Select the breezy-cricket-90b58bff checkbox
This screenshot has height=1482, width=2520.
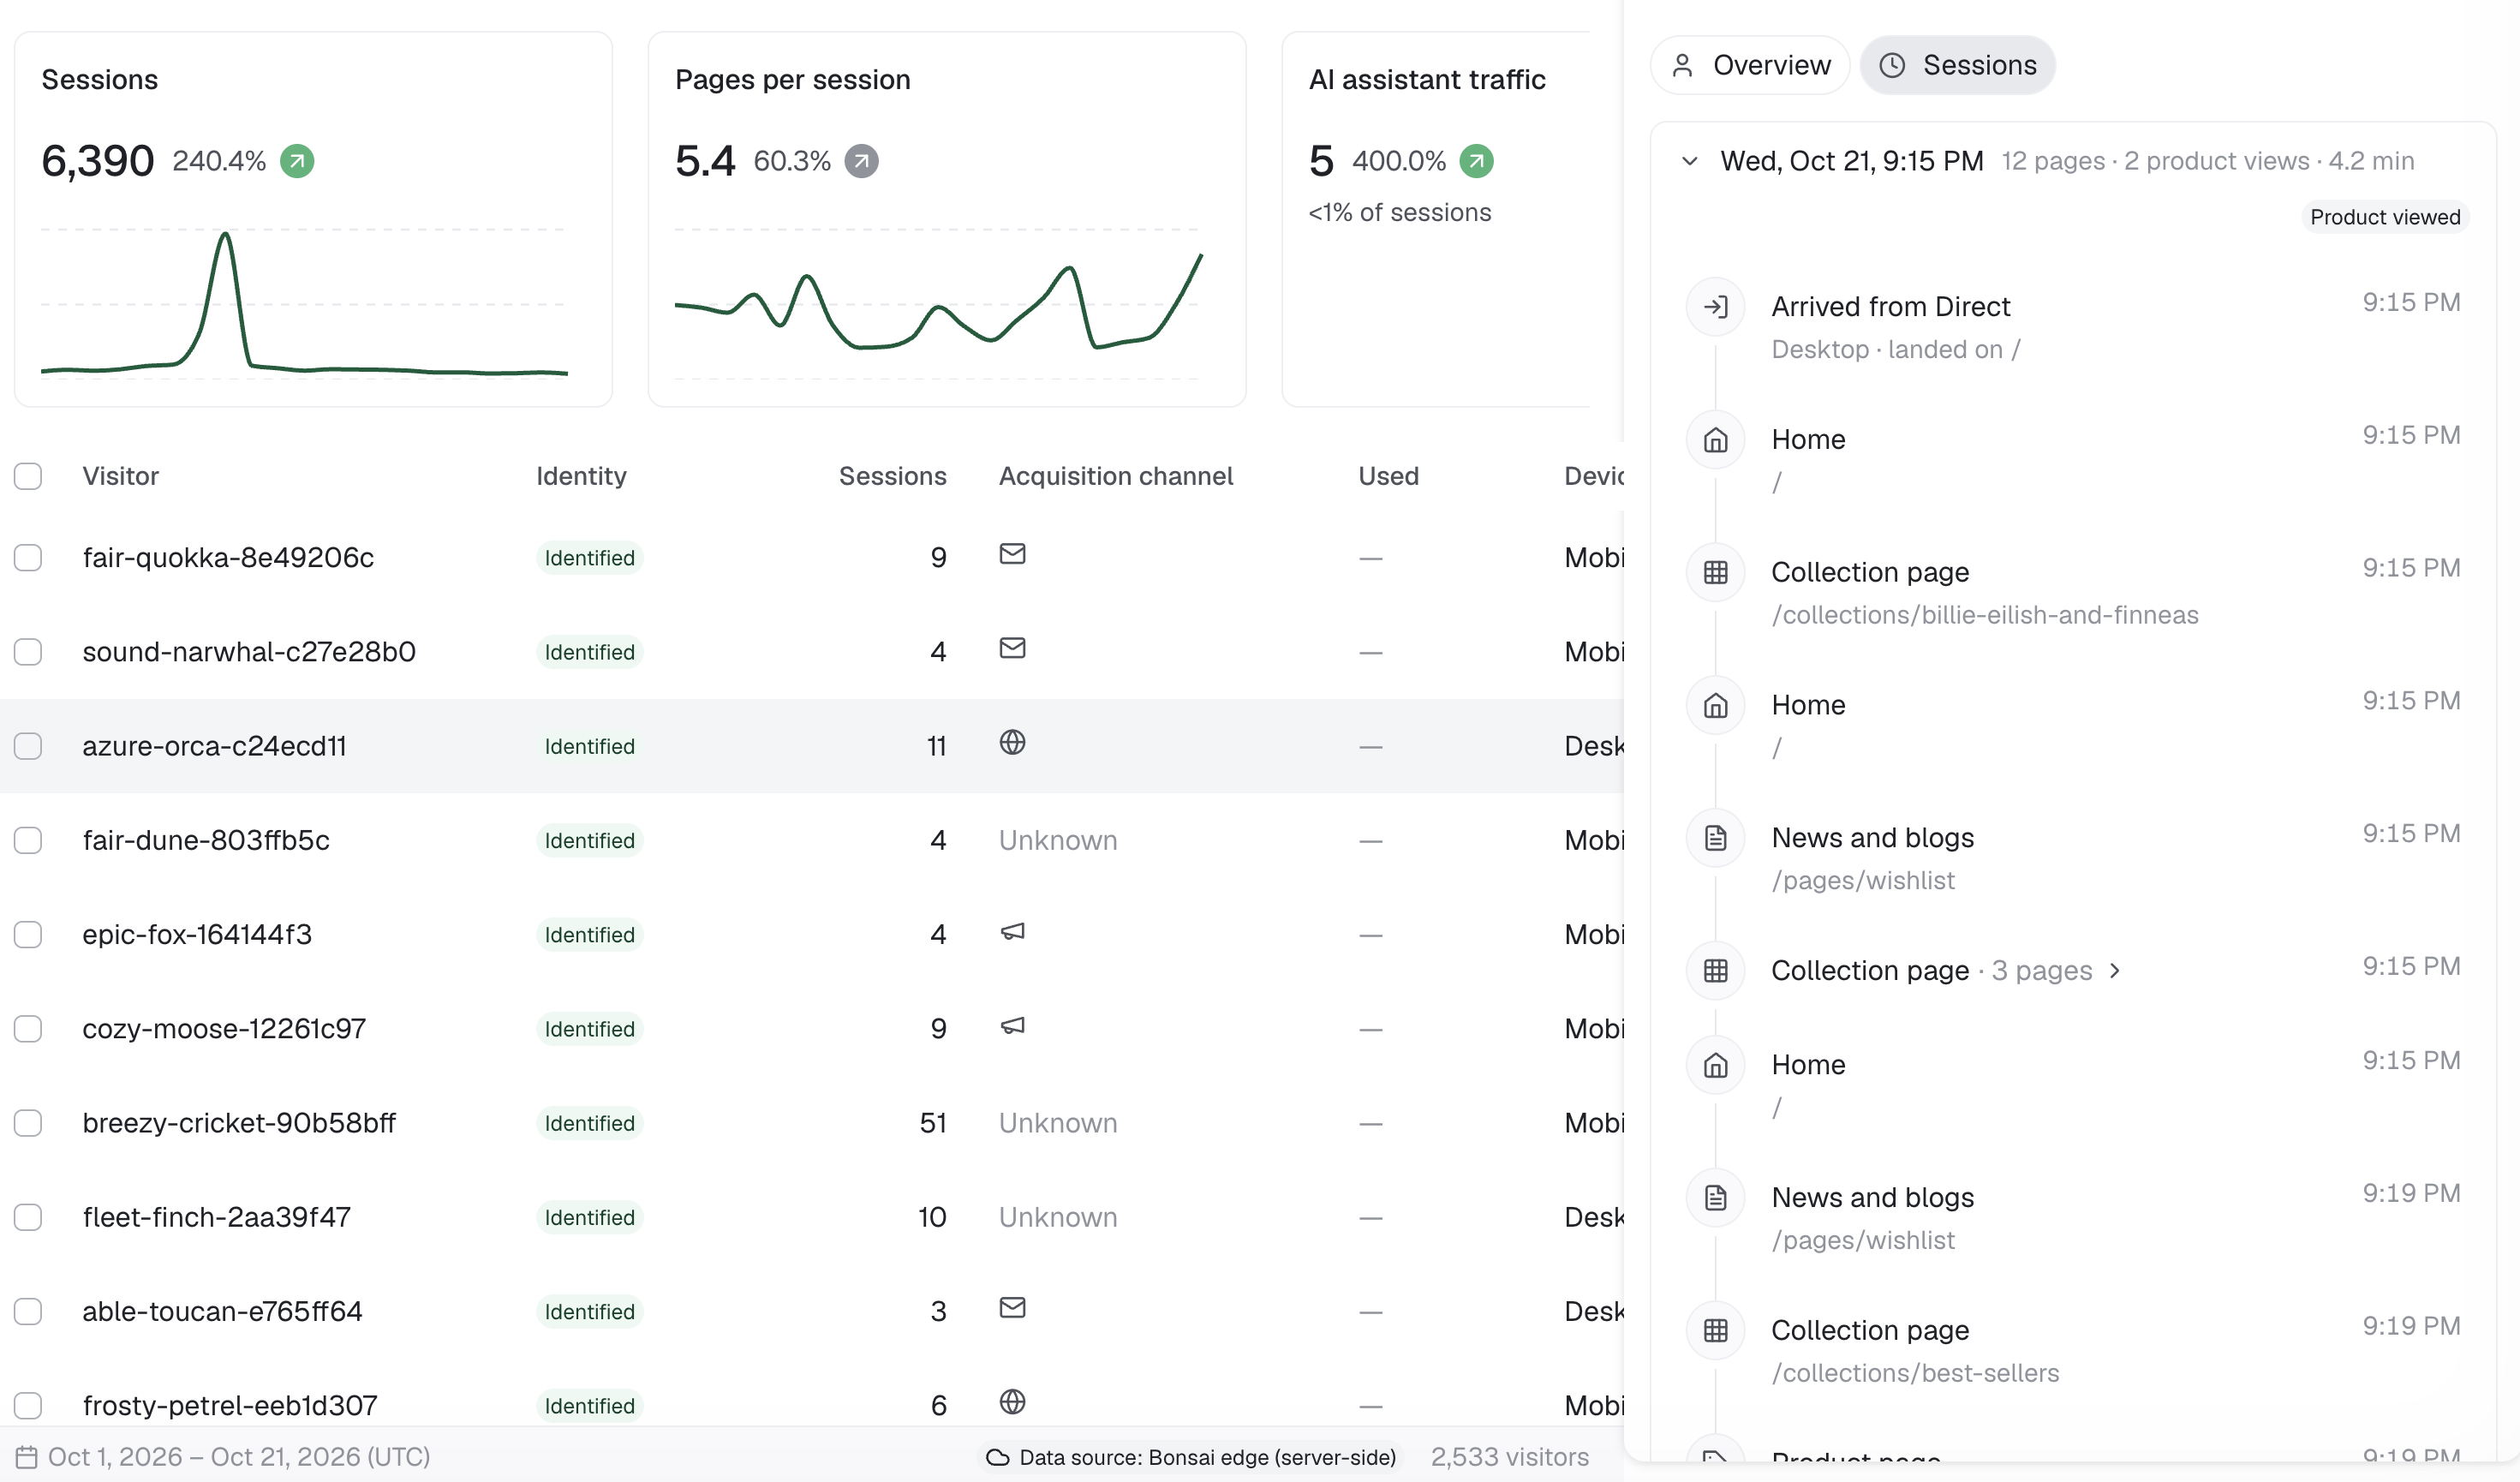(x=28, y=1123)
